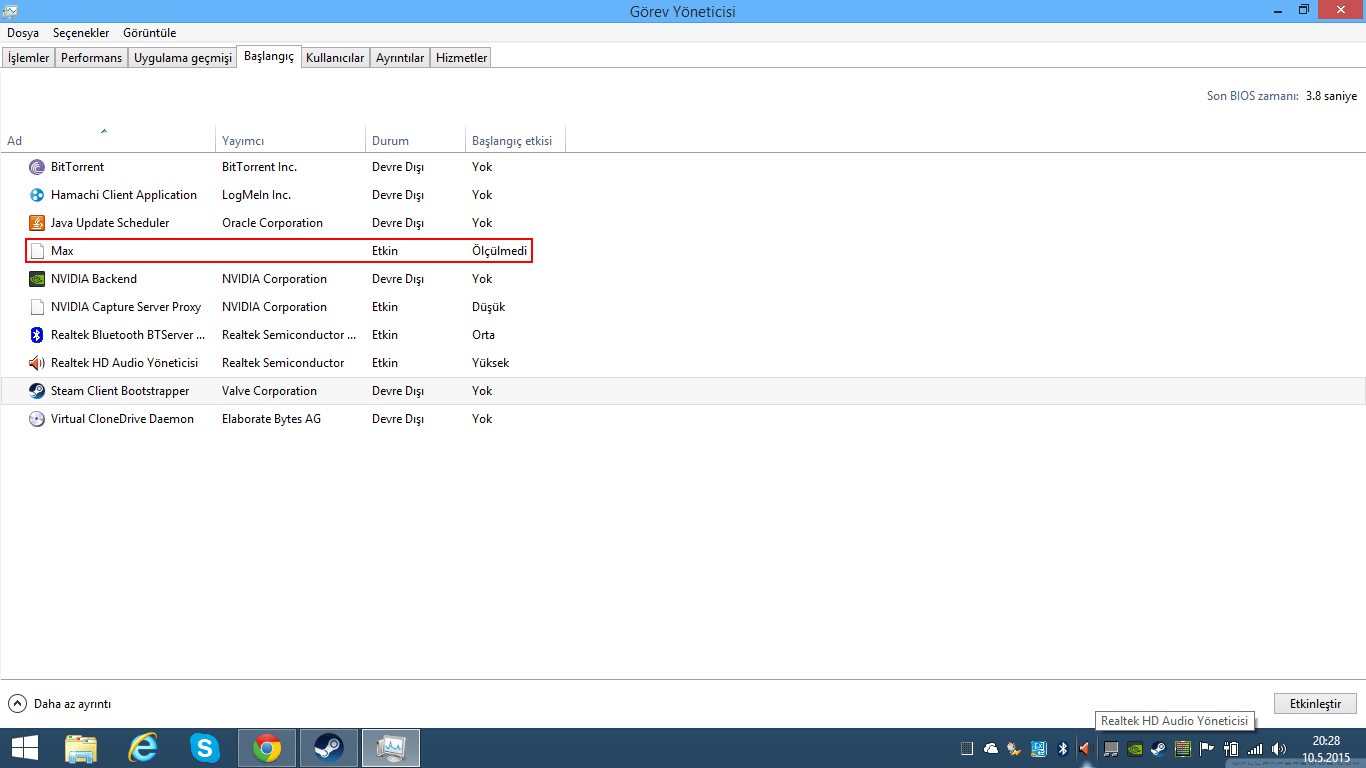Select the Elaborate Bytes AG publisher cell
1366x768 pixels.
click(271, 419)
